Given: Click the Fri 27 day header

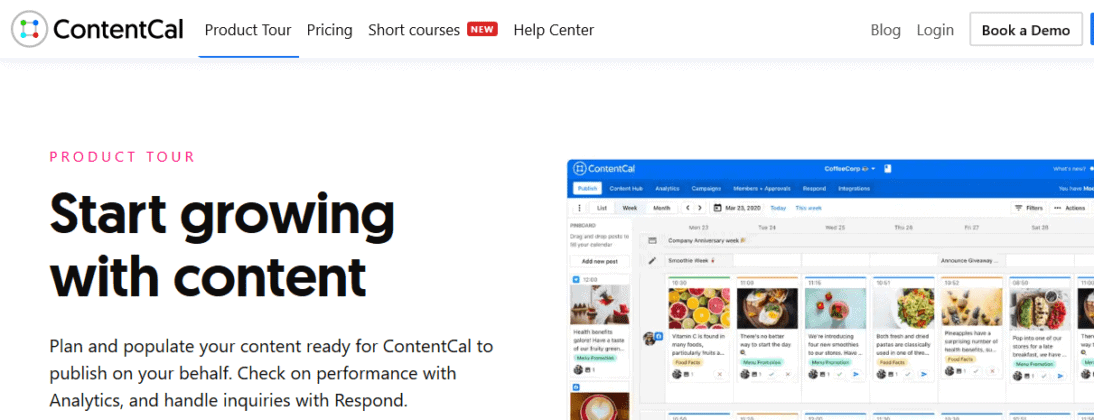Looking at the screenshot, I should coord(971,227).
